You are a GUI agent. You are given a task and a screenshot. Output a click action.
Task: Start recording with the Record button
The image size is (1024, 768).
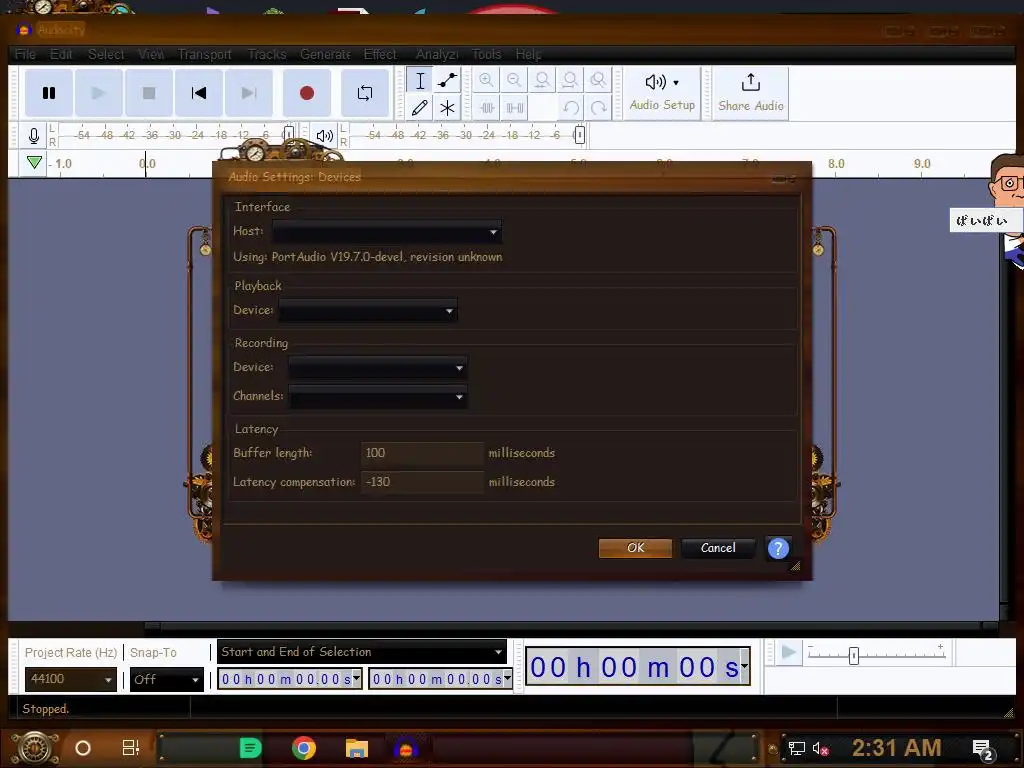[307, 93]
